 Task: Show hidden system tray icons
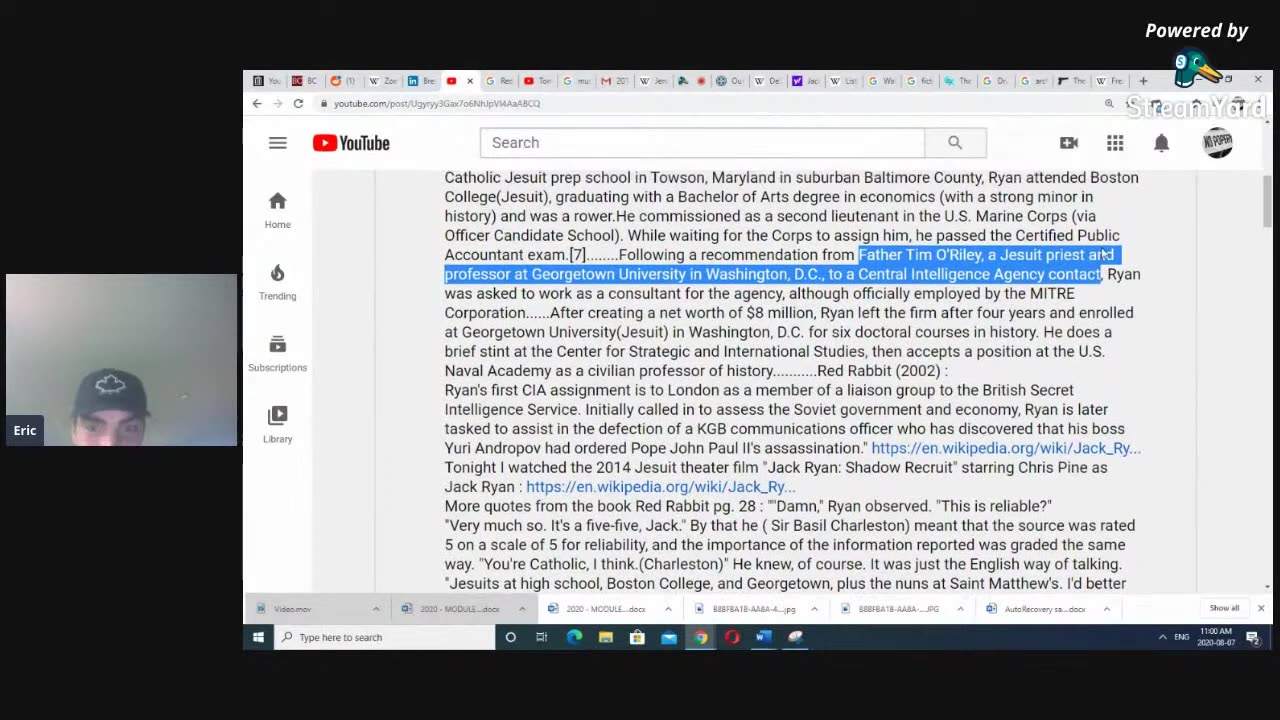coord(1162,637)
